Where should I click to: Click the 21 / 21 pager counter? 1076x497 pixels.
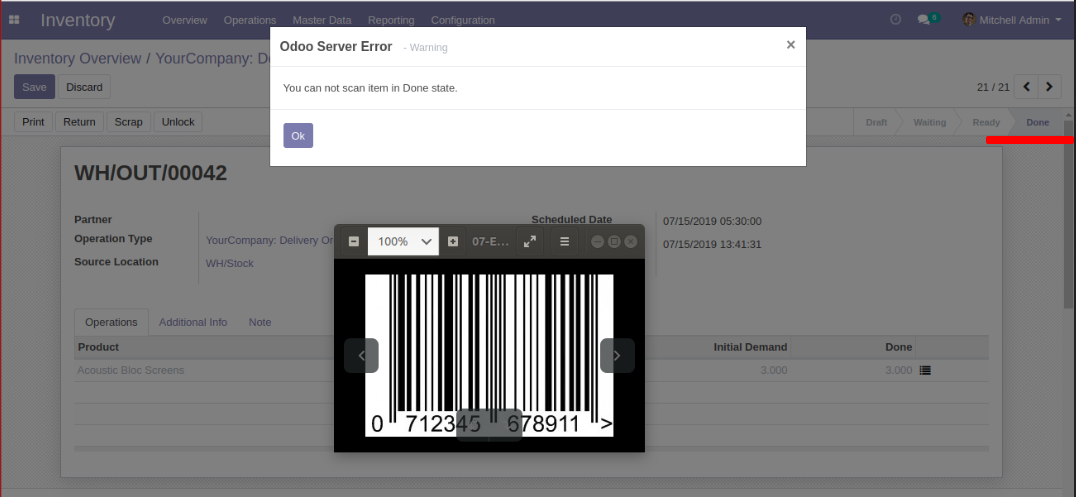tap(993, 87)
